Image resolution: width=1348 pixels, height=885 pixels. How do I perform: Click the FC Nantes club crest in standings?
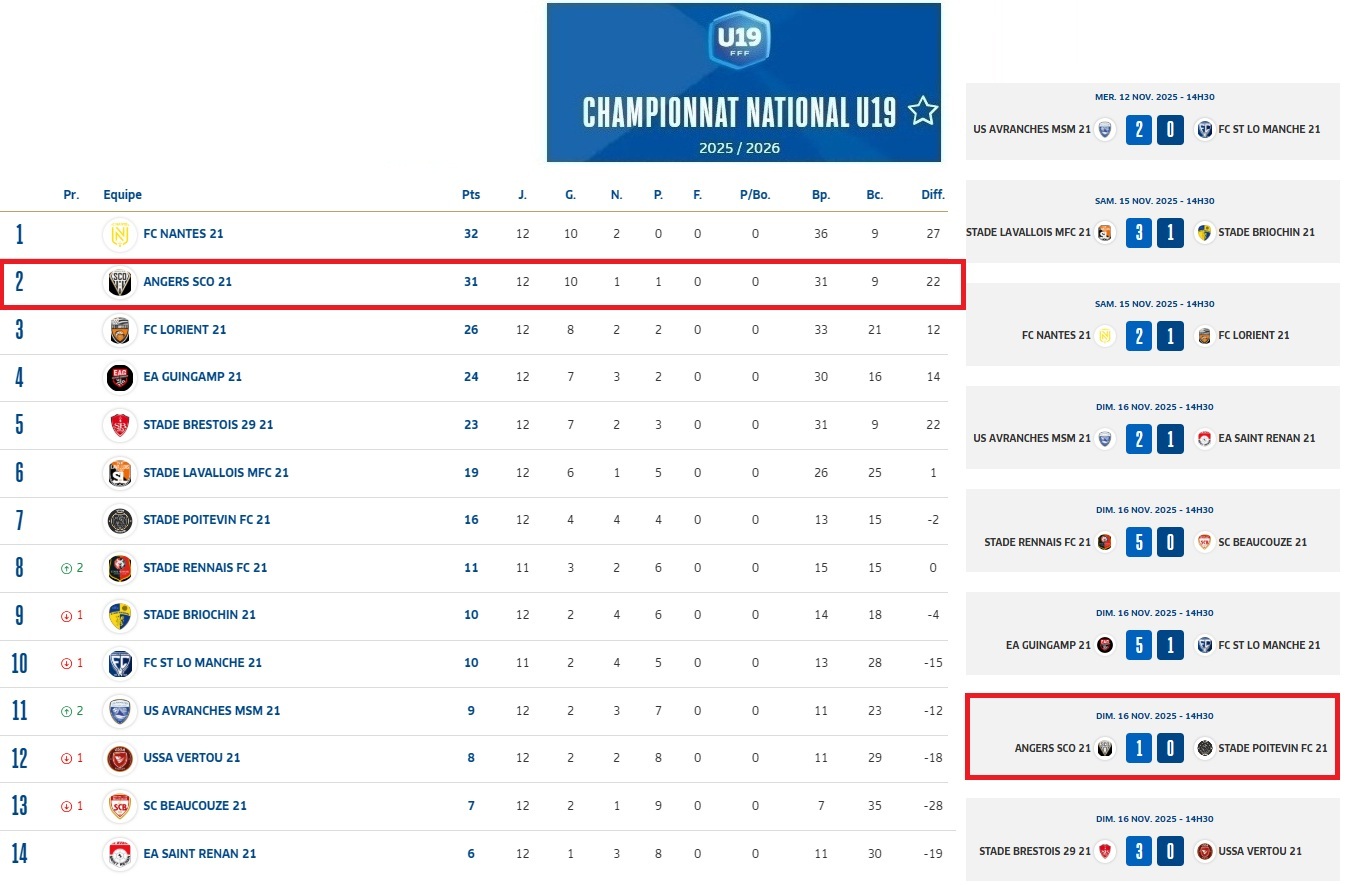pos(119,234)
